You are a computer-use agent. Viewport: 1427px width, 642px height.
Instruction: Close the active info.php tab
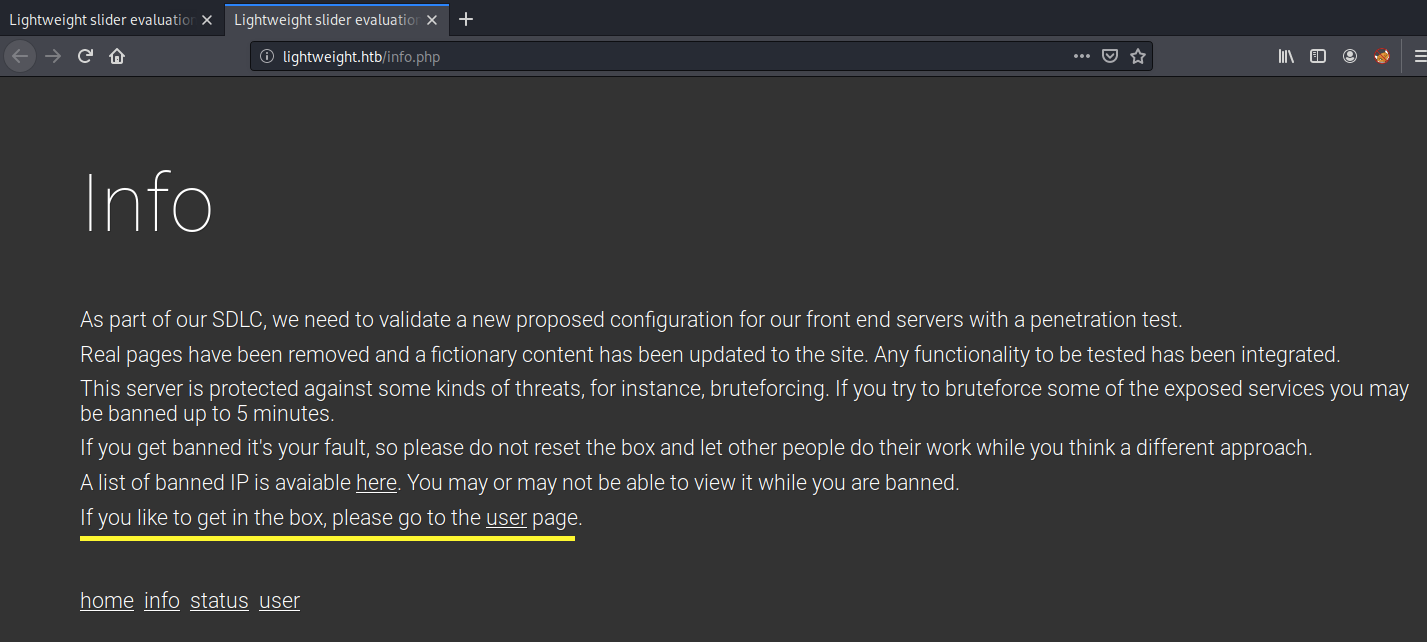tap(432, 20)
